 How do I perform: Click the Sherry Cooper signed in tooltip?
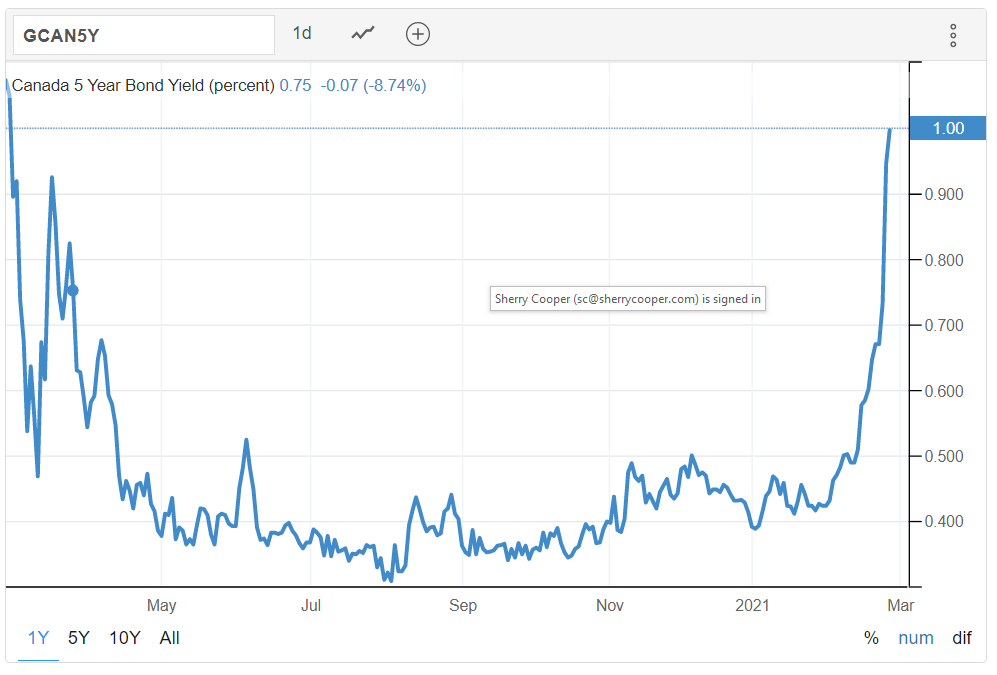coord(628,299)
